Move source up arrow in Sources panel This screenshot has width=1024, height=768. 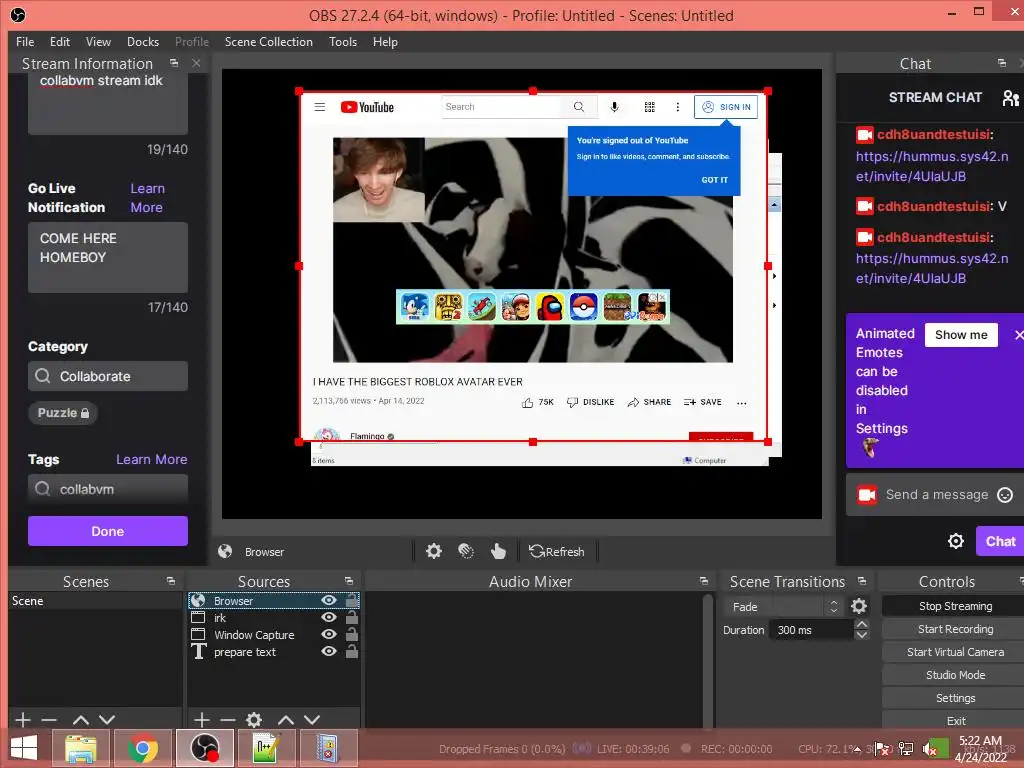(x=286, y=720)
